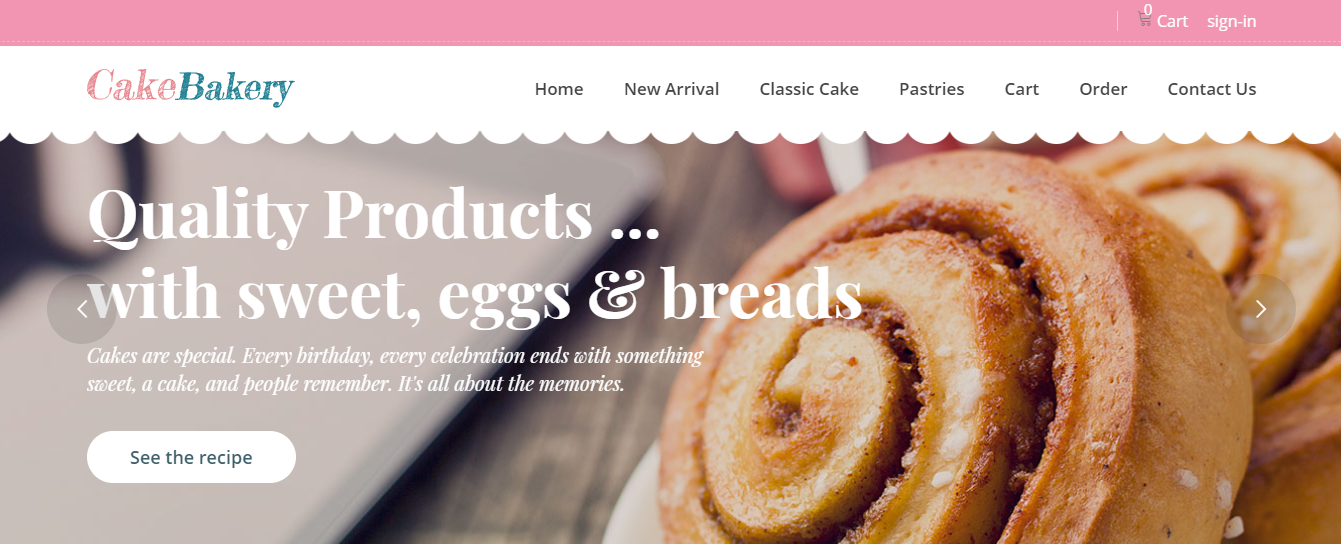1341x544 pixels.
Task: Click the italic "Cakes are special" description text
Action: click(x=395, y=369)
